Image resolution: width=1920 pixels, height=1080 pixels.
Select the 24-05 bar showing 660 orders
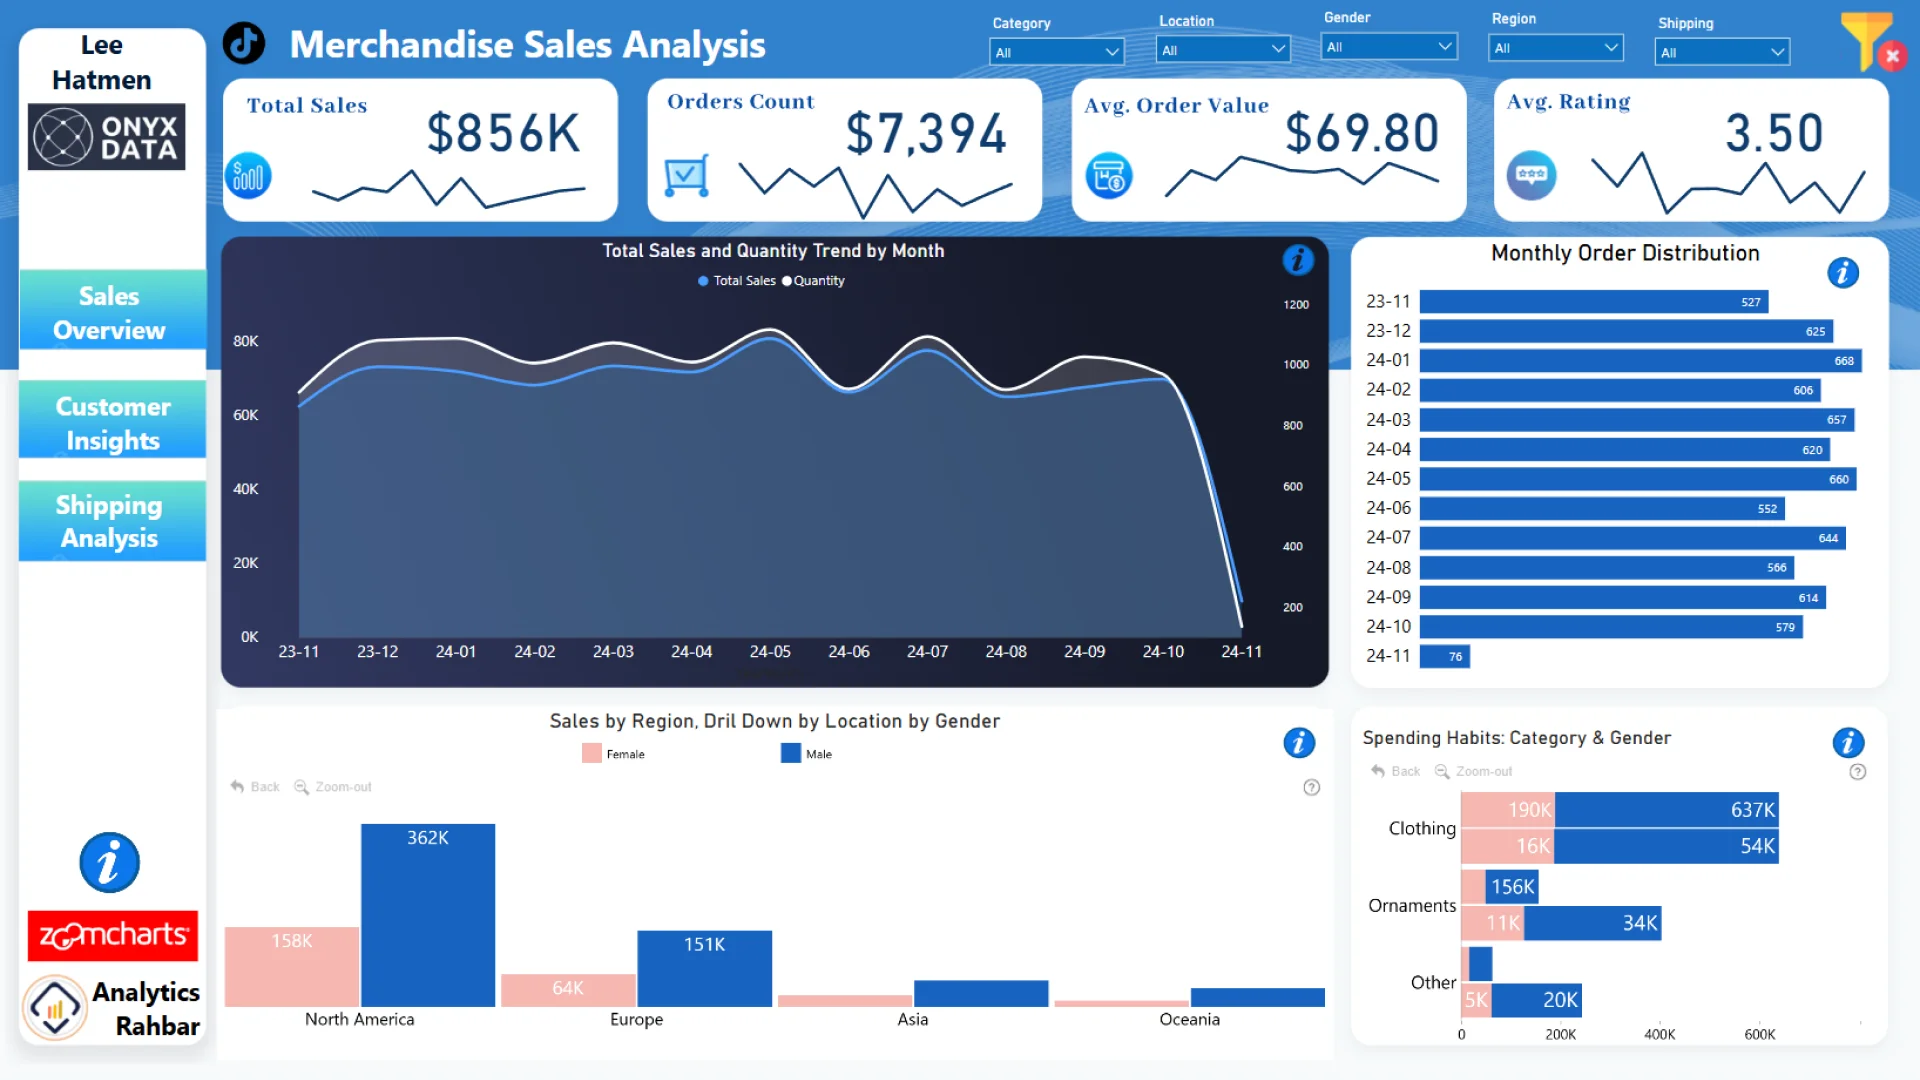[1638, 479]
